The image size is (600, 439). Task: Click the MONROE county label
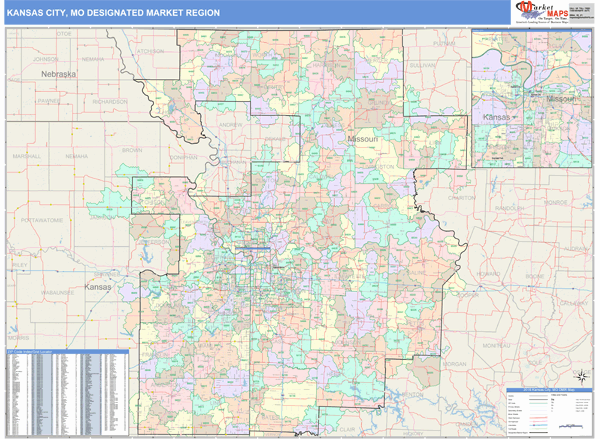pos(556,202)
